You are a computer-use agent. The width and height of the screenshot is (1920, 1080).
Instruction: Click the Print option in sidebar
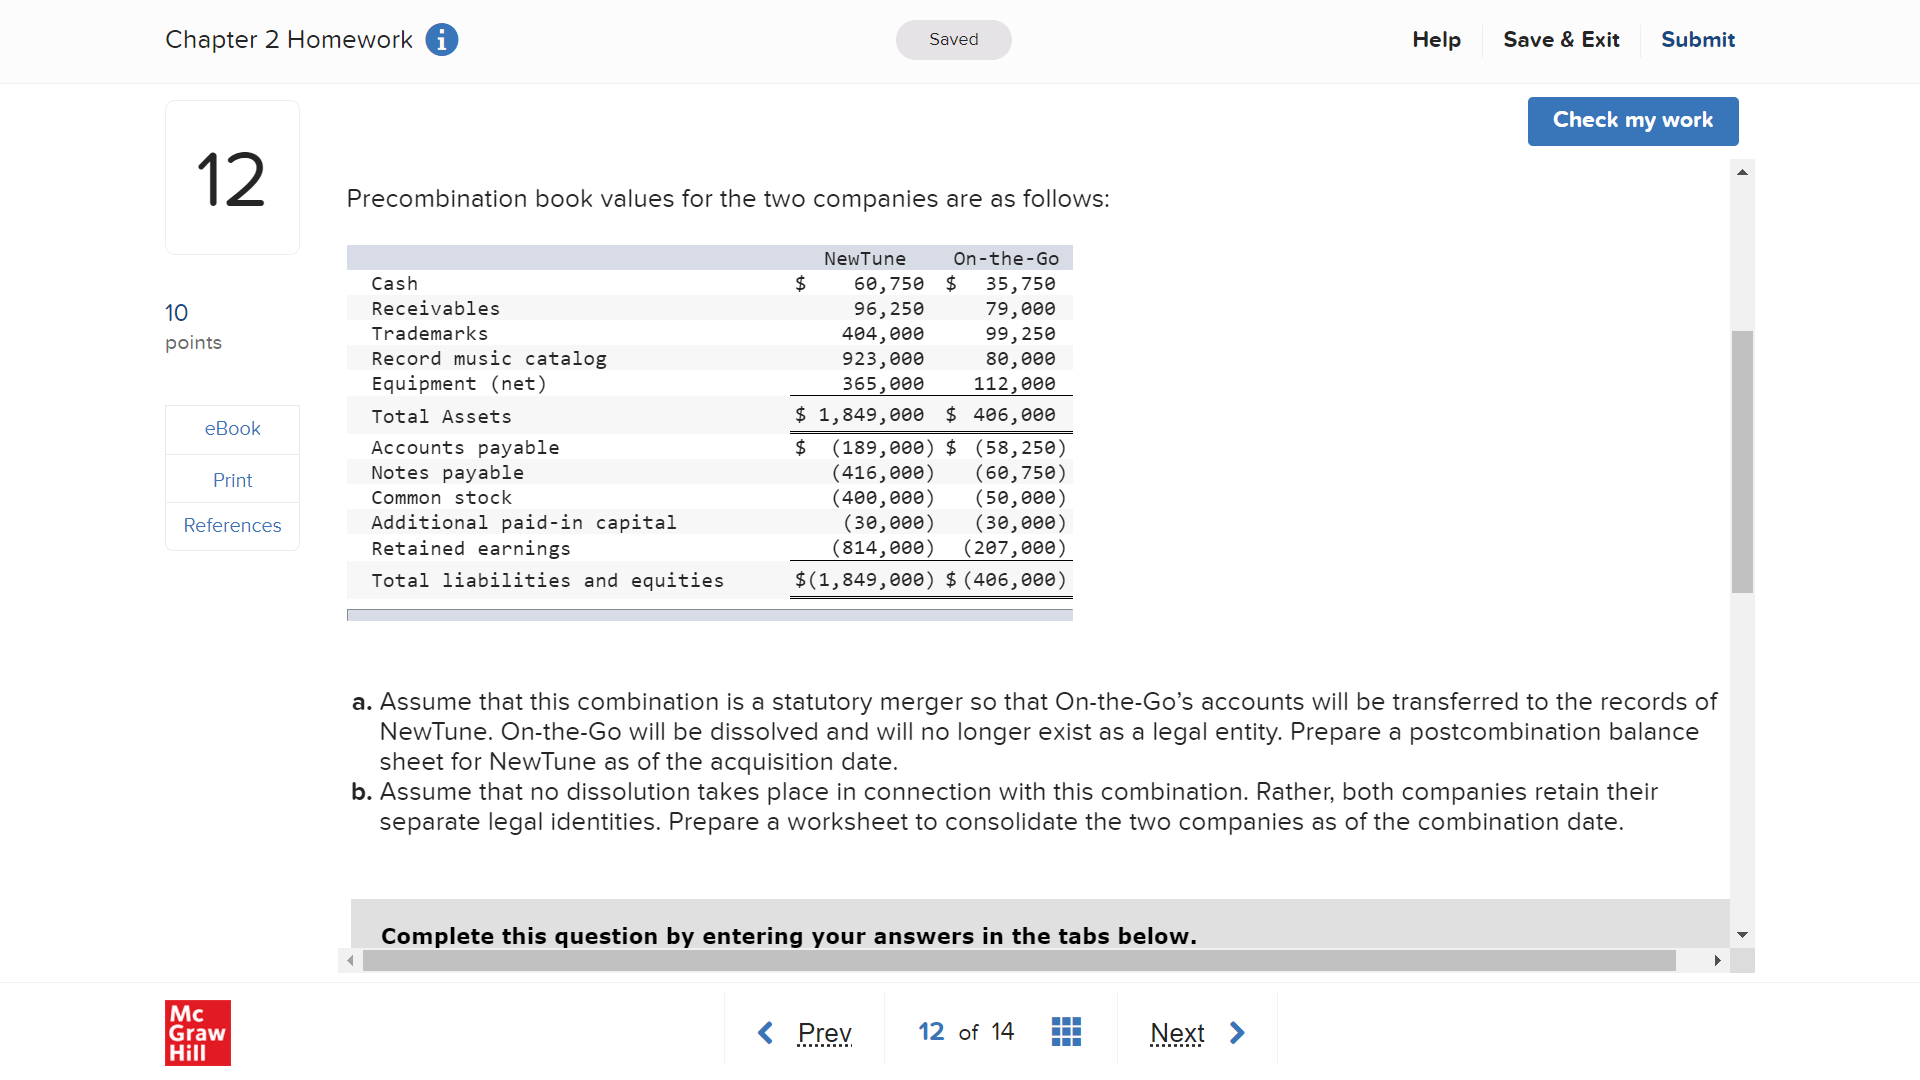point(232,480)
